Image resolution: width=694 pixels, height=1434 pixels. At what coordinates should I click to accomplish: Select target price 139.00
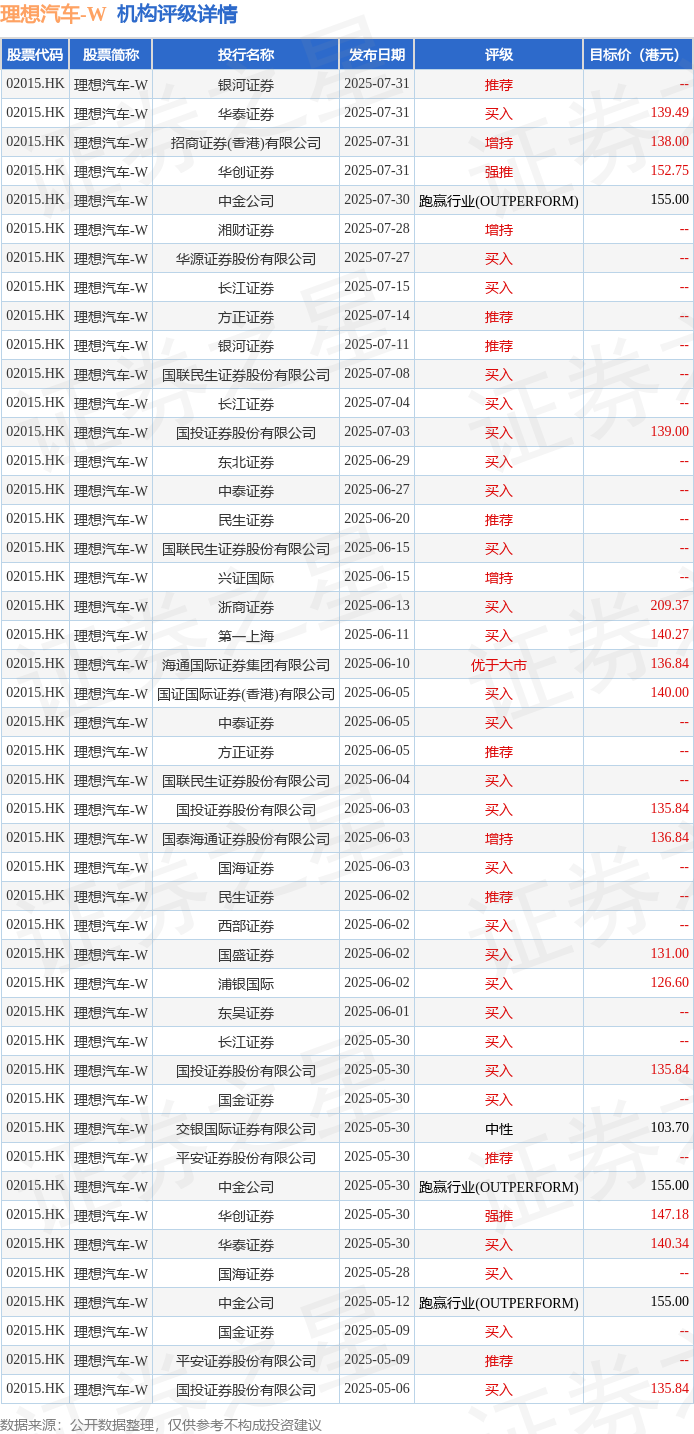pyautogui.click(x=669, y=432)
